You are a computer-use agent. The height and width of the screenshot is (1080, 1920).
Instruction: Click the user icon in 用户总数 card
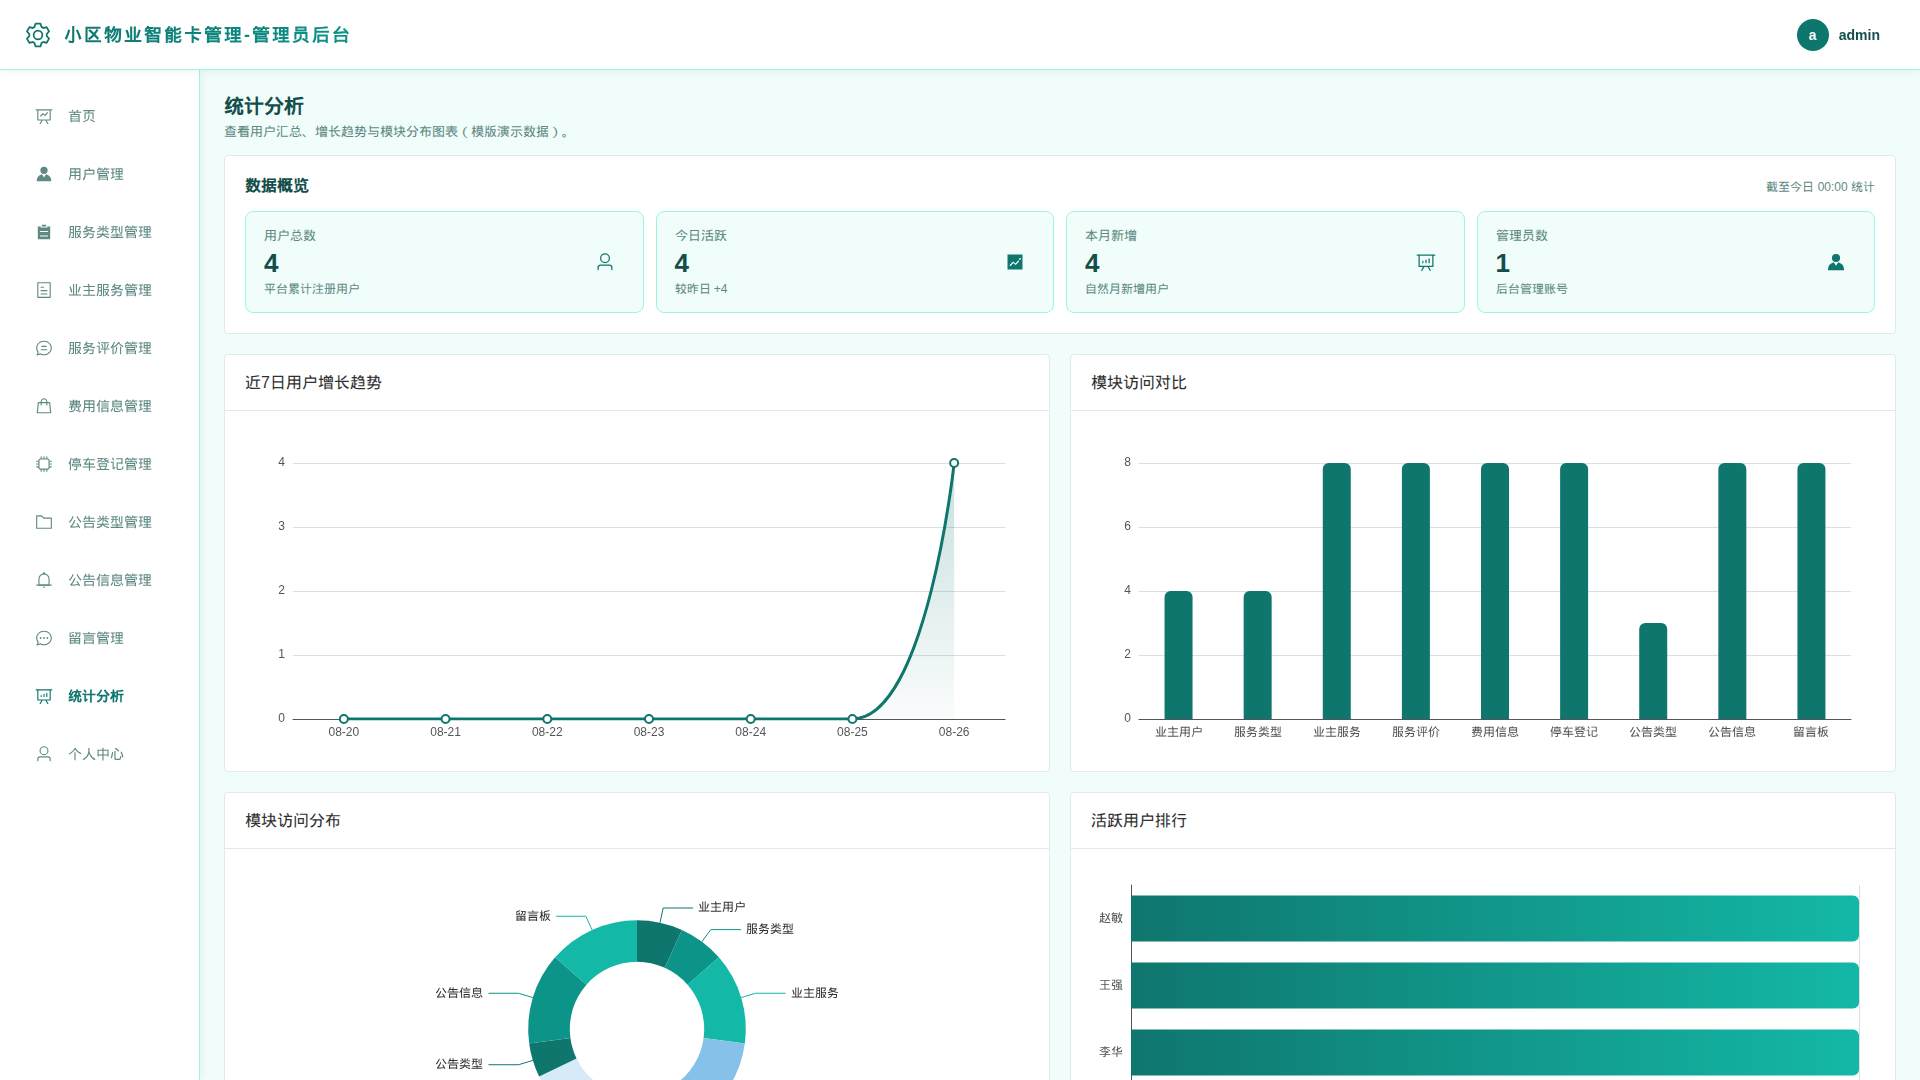tap(605, 262)
